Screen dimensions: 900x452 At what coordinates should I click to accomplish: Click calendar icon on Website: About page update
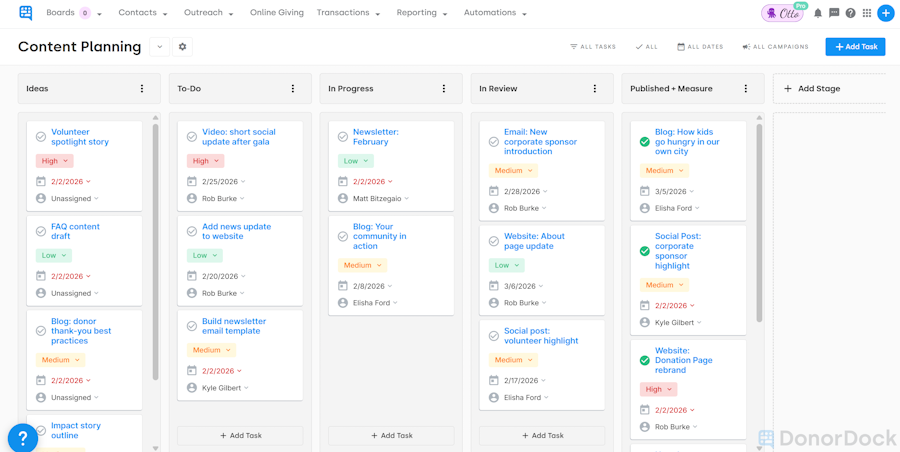coord(494,286)
